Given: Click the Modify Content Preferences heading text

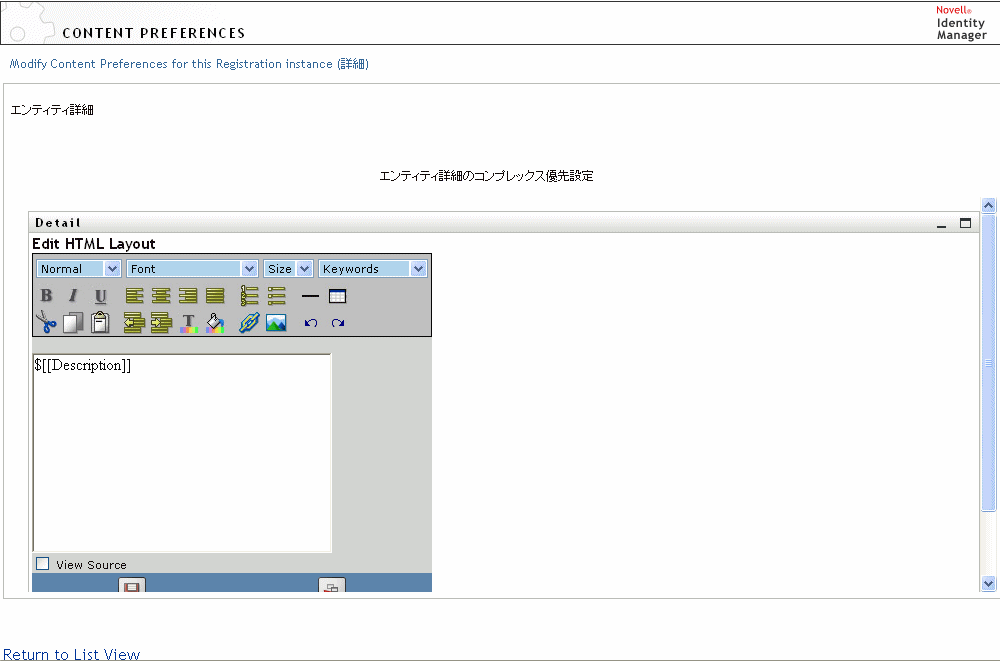Looking at the screenshot, I should click(x=189, y=64).
